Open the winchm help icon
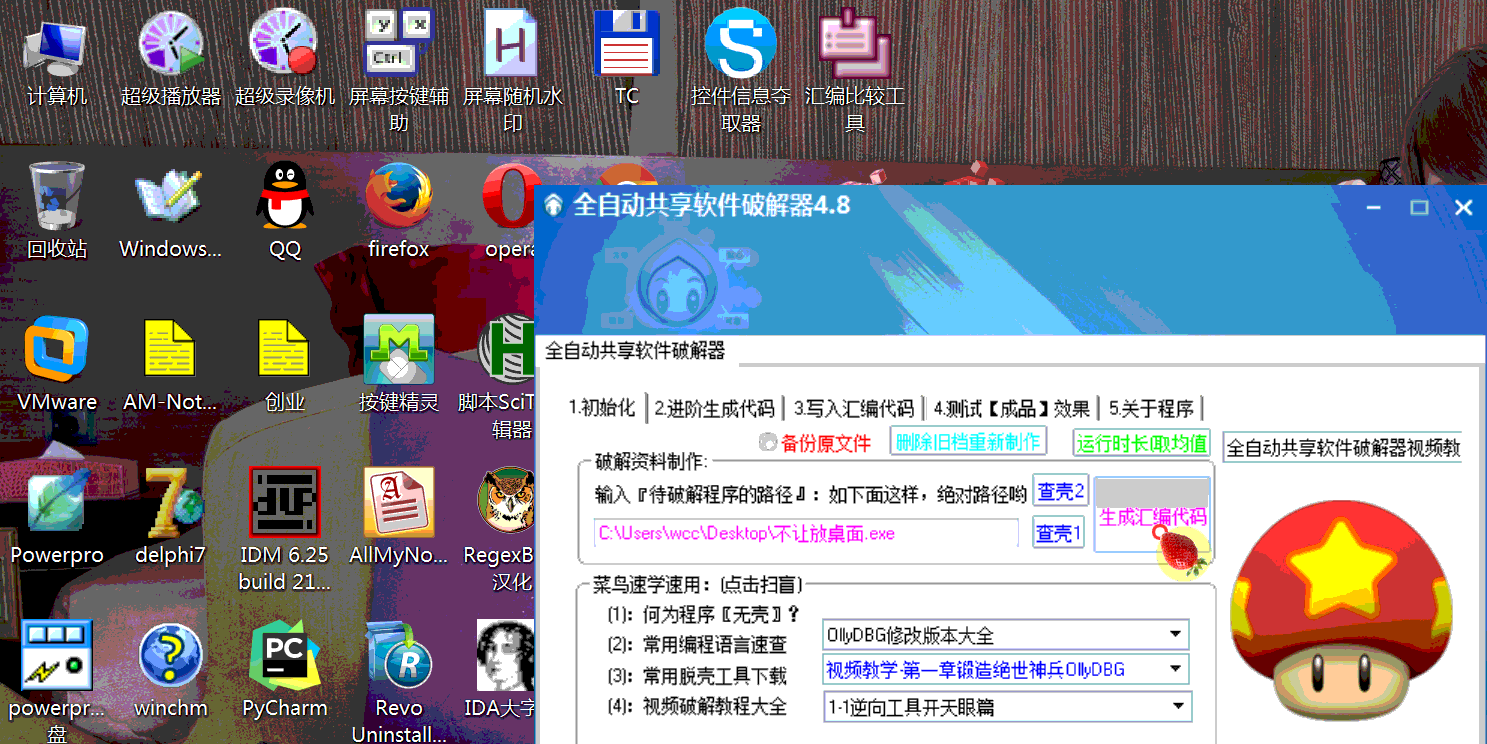Image resolution: width=1487 pixels, height=744 pixels. coord(171,670)
